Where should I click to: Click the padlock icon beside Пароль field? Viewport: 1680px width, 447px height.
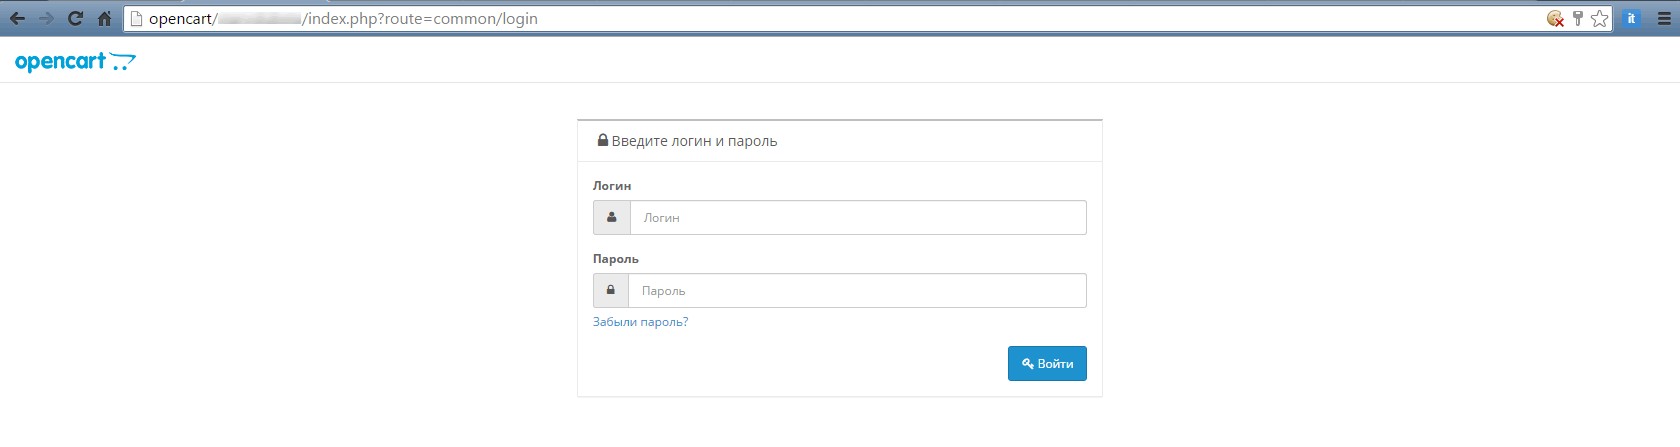(x=611, y=291)
